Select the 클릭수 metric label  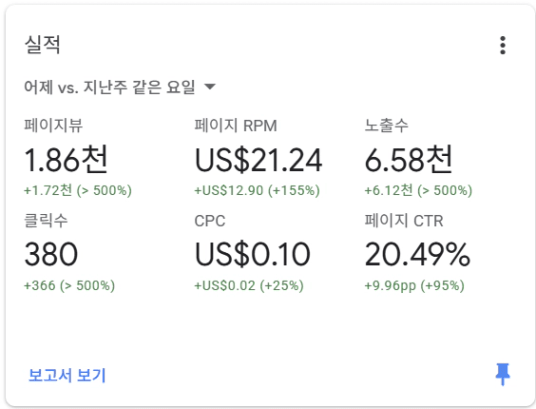[x=46, y=220]
